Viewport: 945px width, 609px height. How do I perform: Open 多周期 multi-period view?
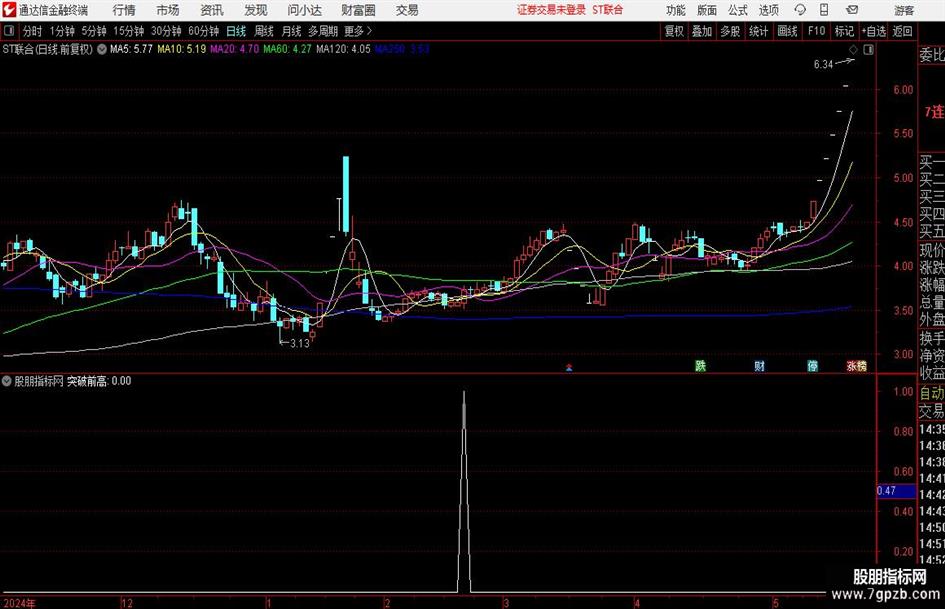(x=323, y=31)
